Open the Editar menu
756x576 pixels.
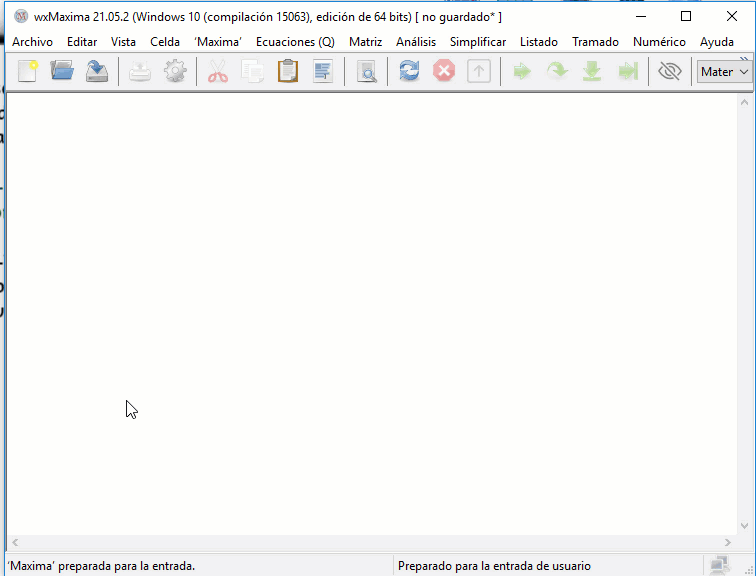82,42
